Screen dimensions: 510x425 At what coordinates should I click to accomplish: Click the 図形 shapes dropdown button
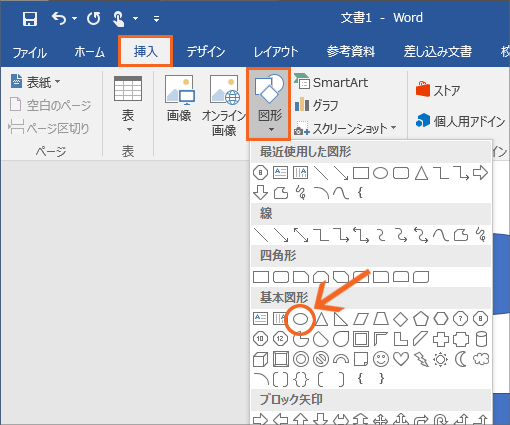[x=269, y=104]
